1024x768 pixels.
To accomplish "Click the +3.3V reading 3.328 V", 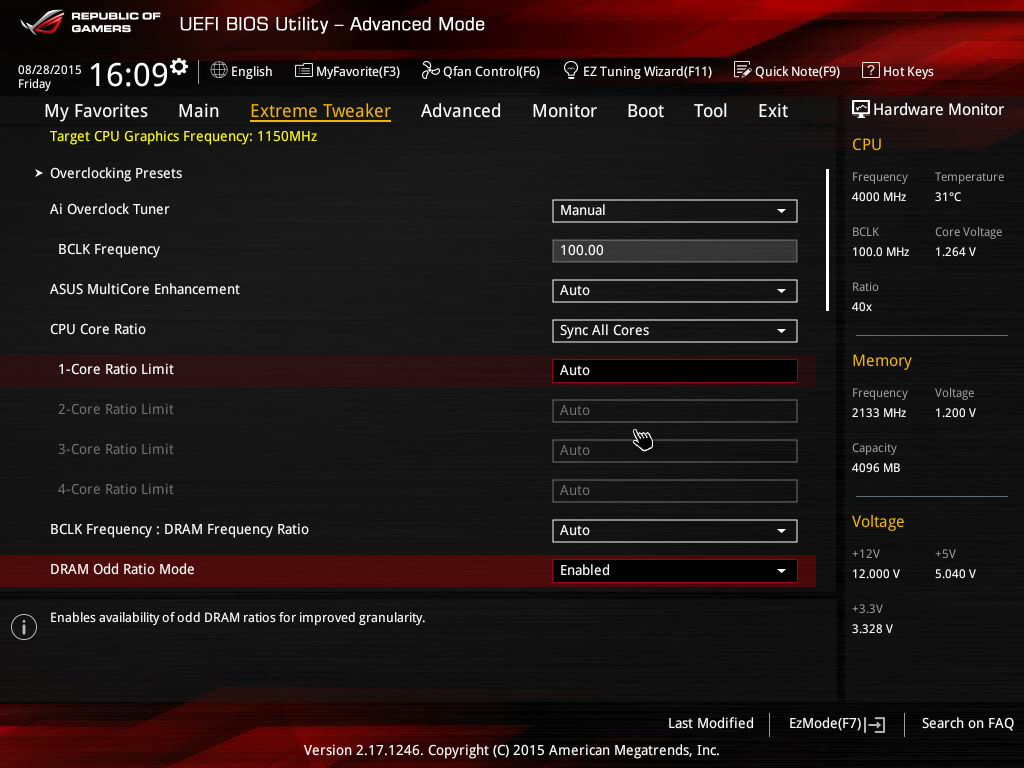I will coord(872,629).
